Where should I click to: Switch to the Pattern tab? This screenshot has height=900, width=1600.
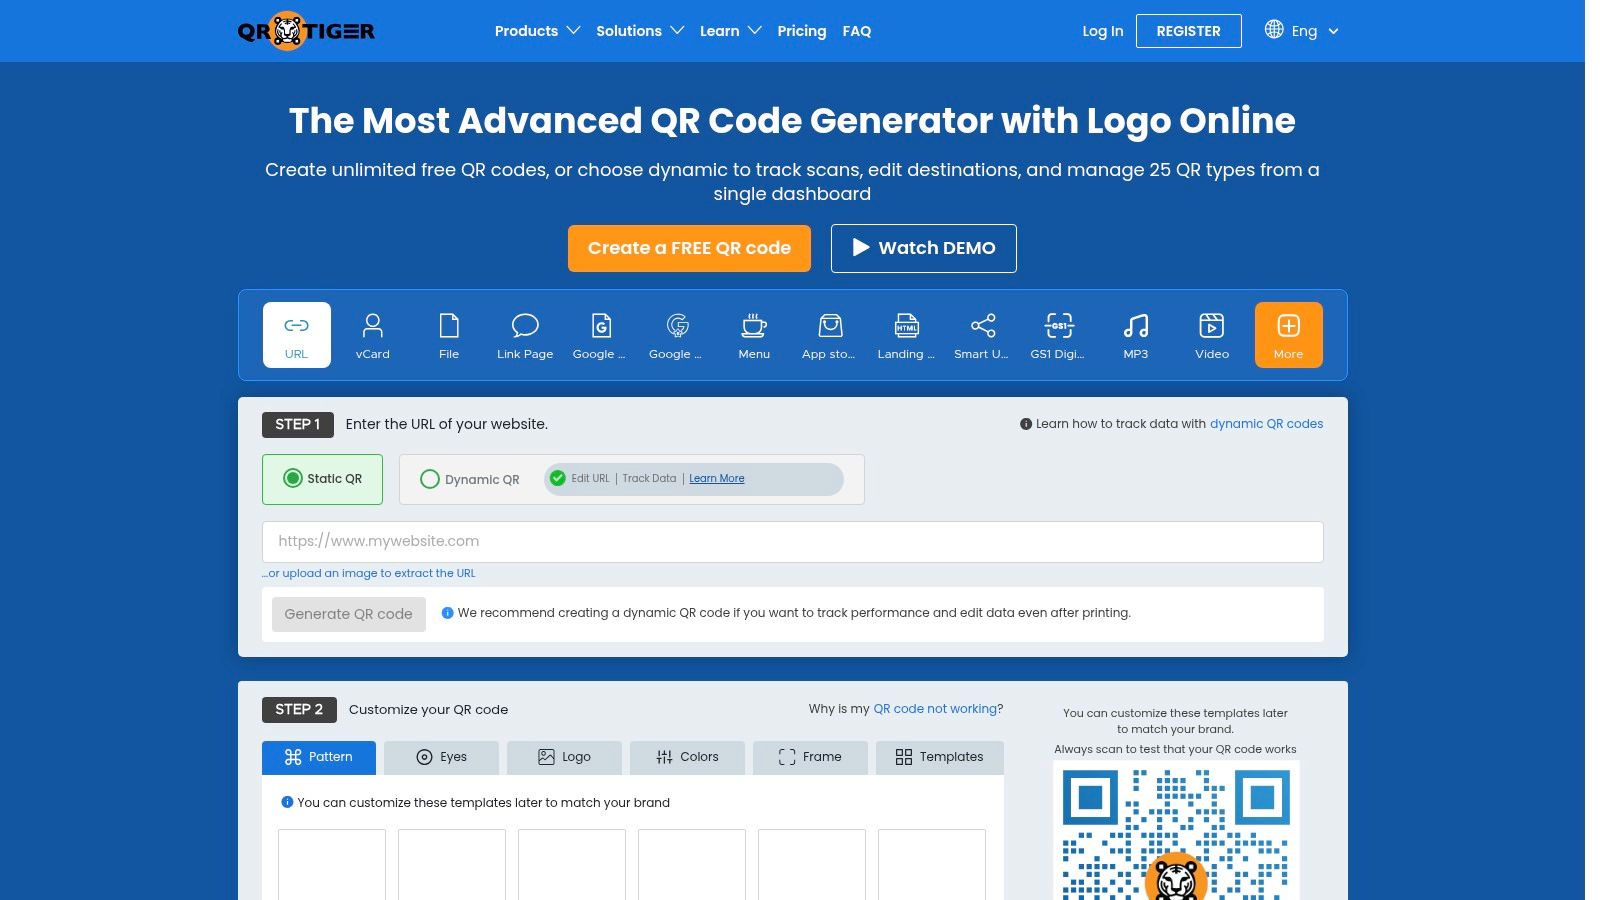click(319, 757)
